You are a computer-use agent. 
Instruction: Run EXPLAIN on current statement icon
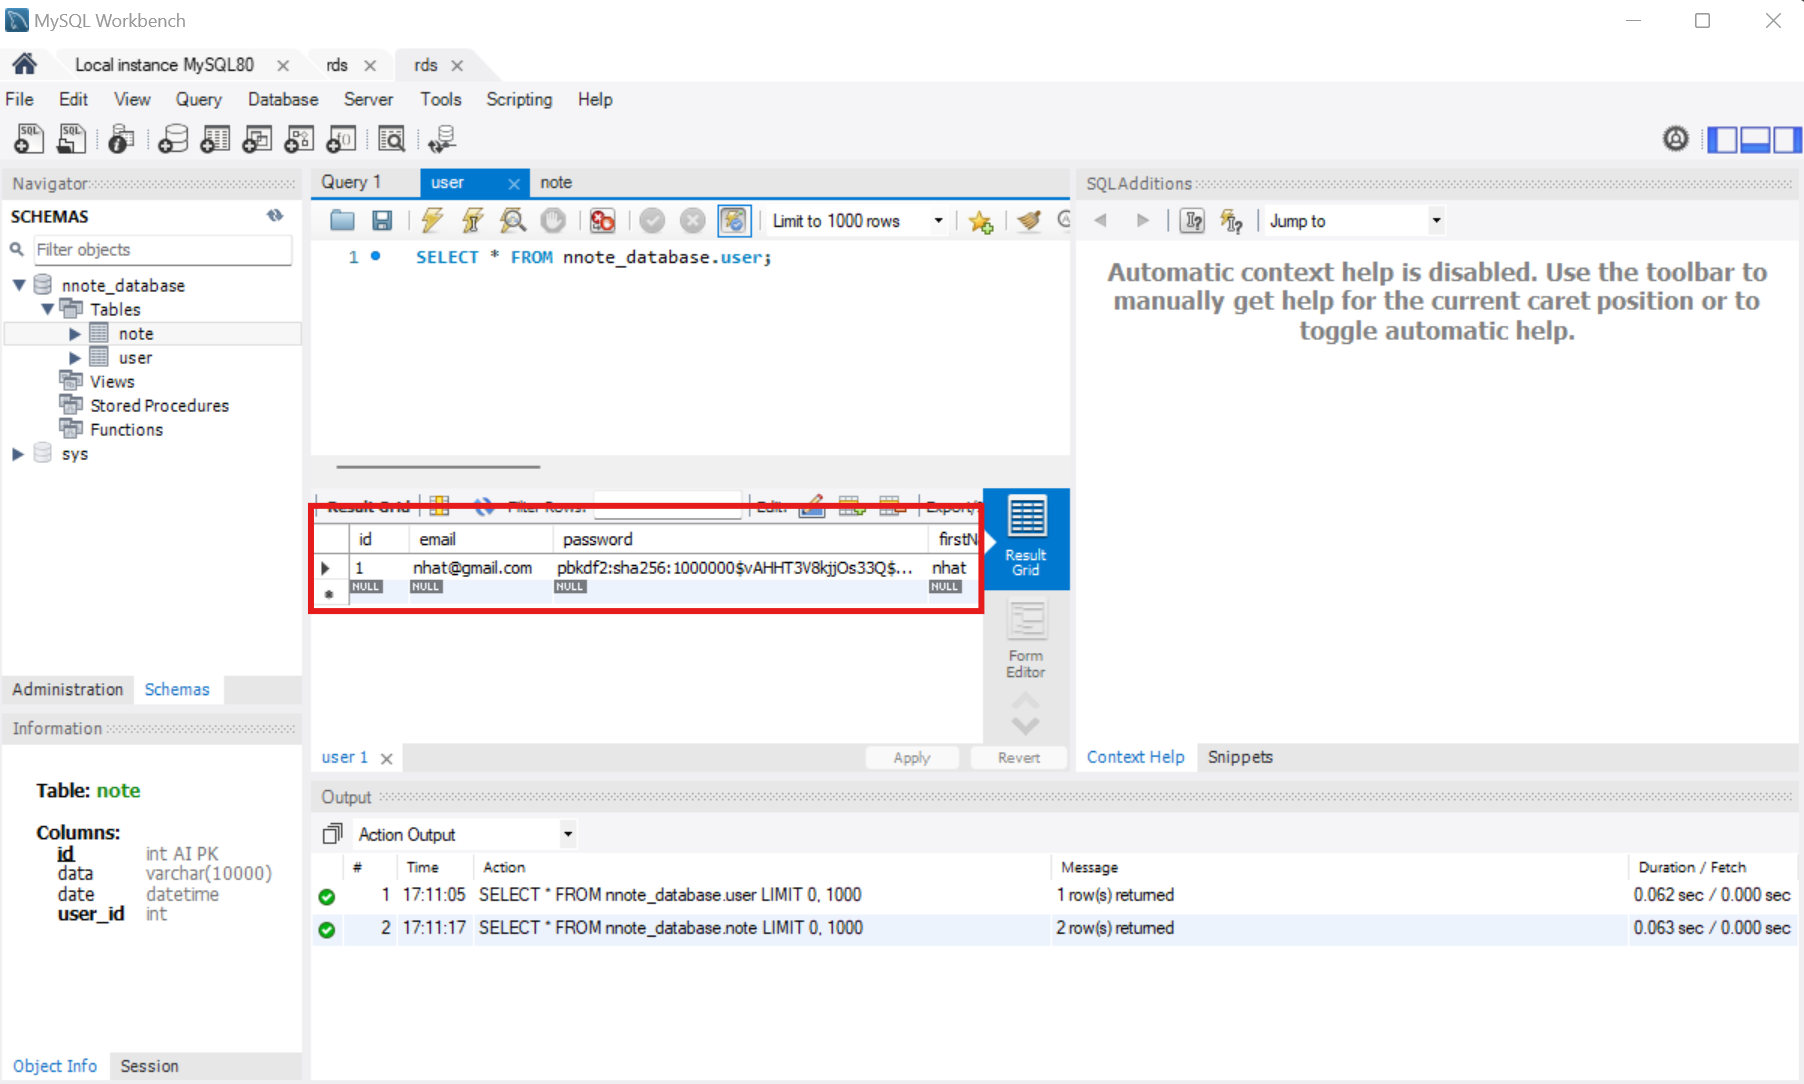pos(513,220)
